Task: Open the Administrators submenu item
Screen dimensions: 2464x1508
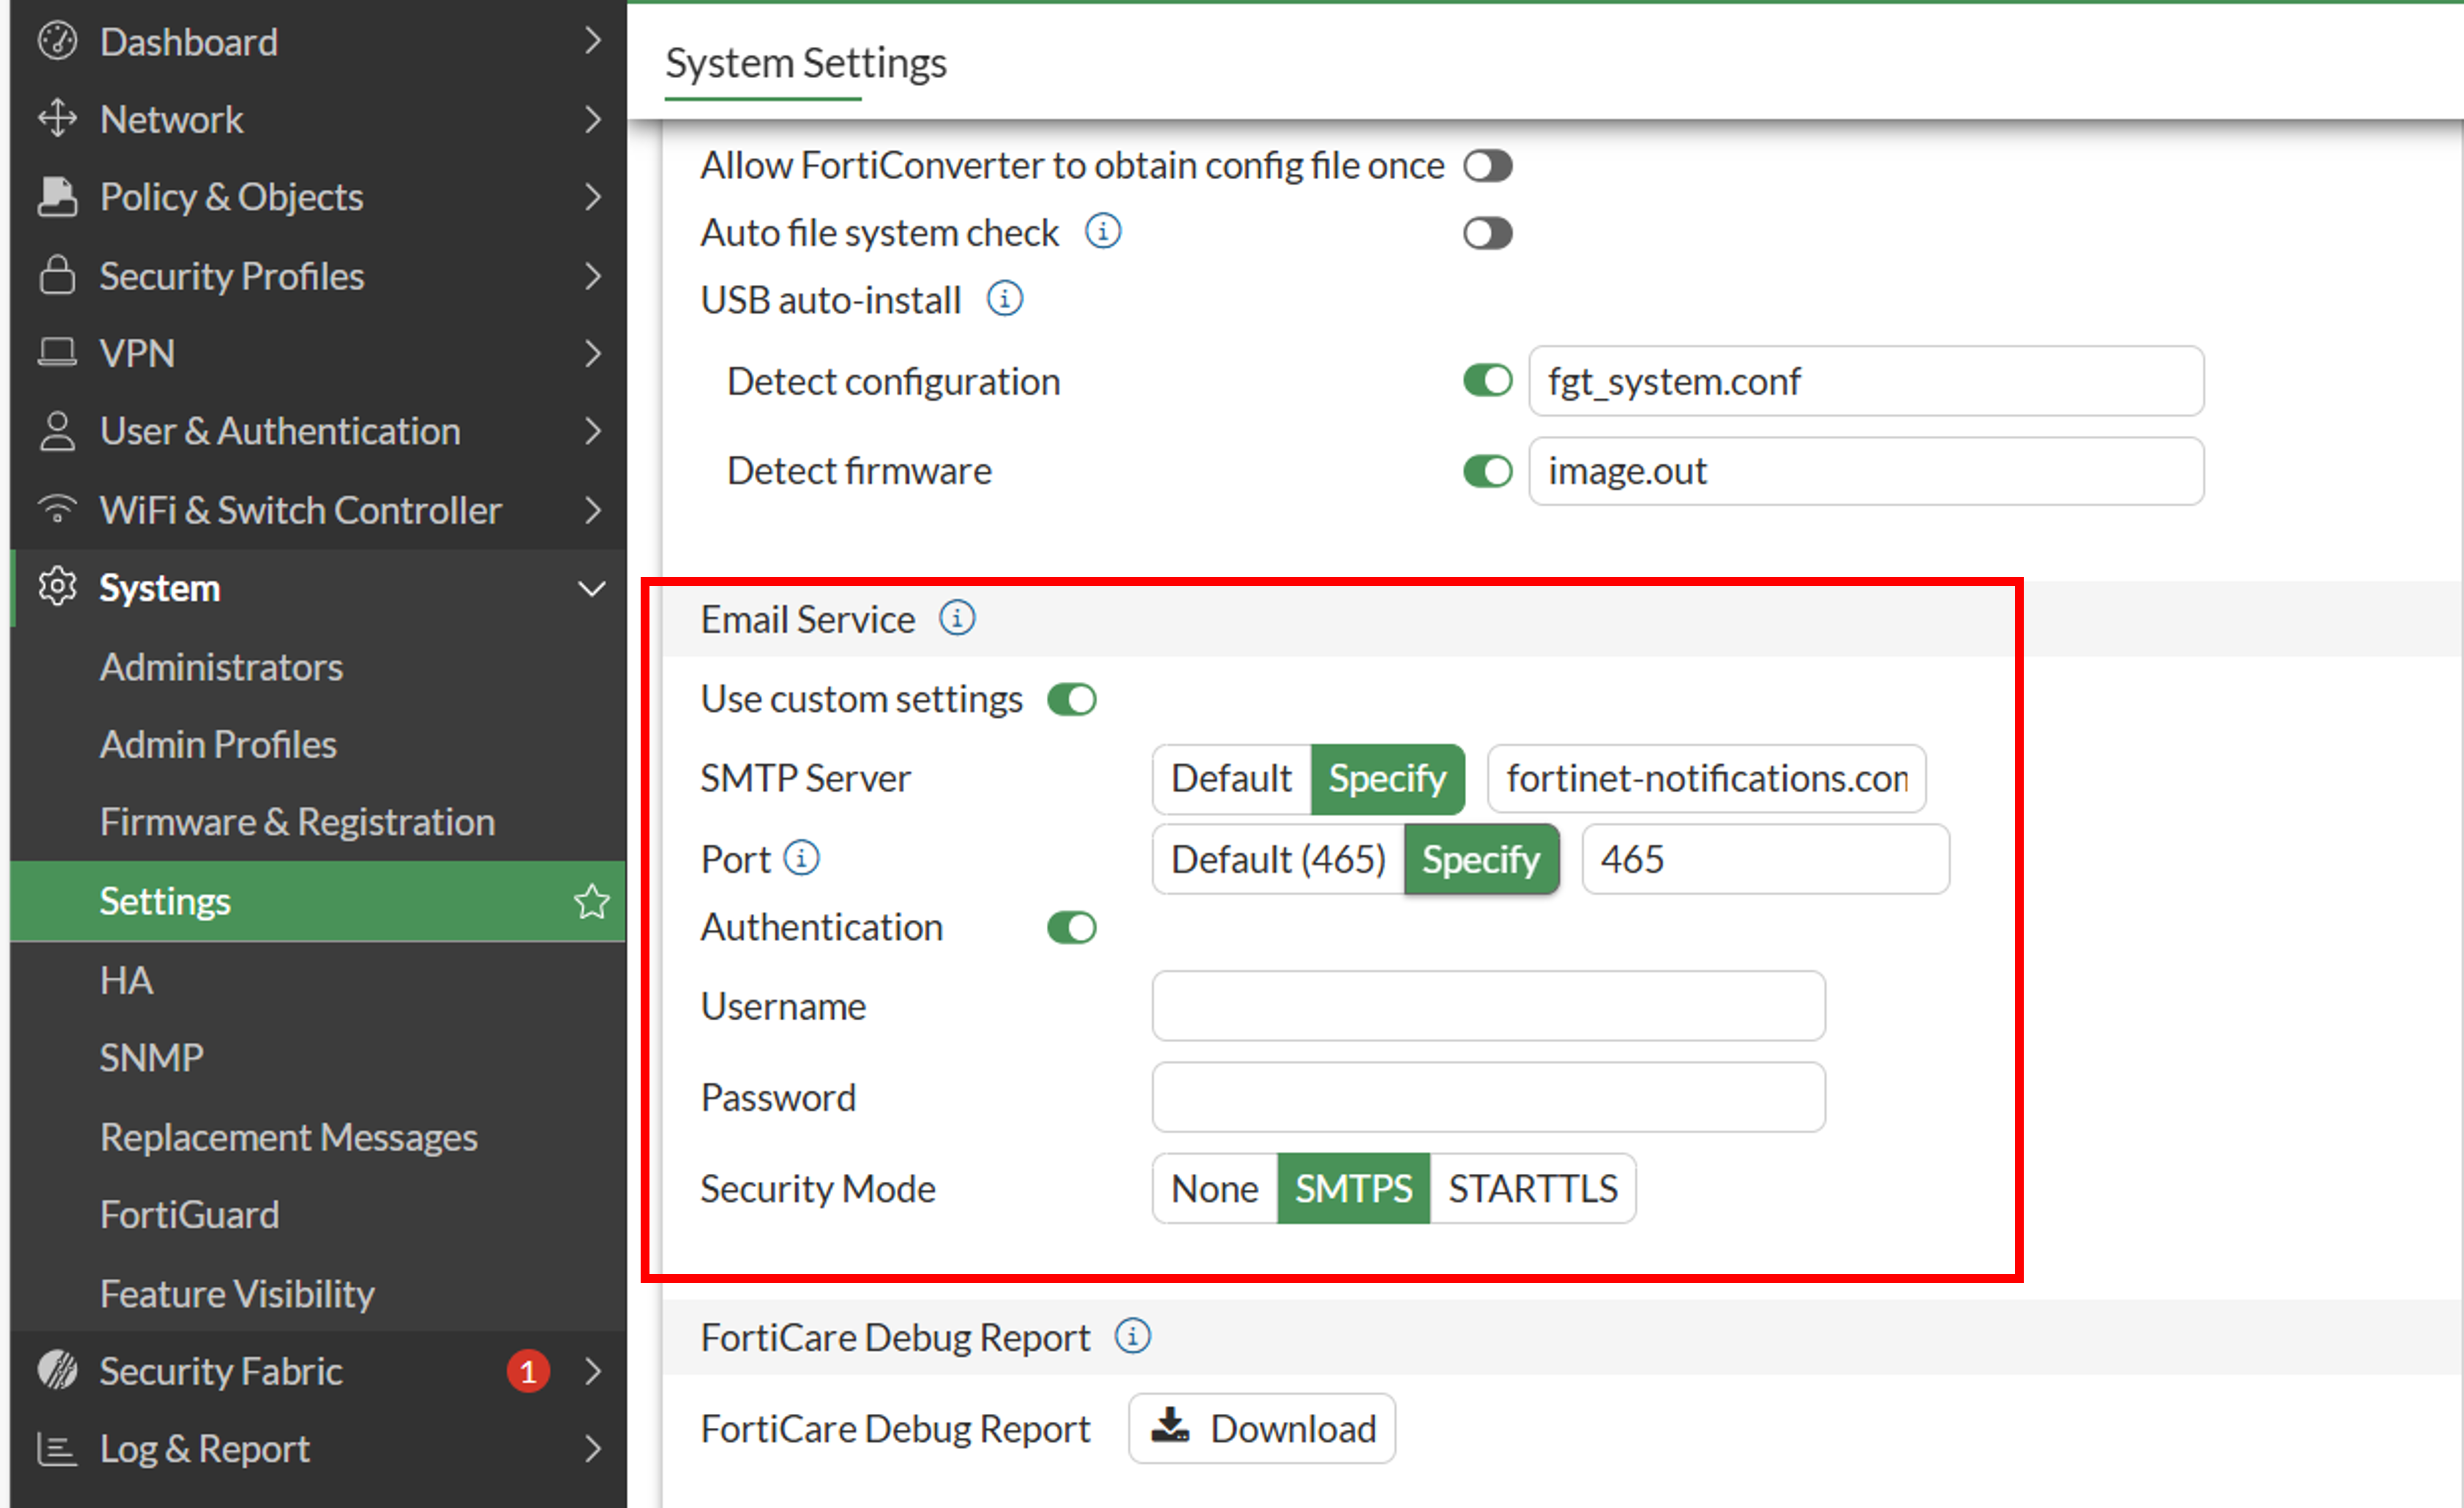Action: [221, 666]
